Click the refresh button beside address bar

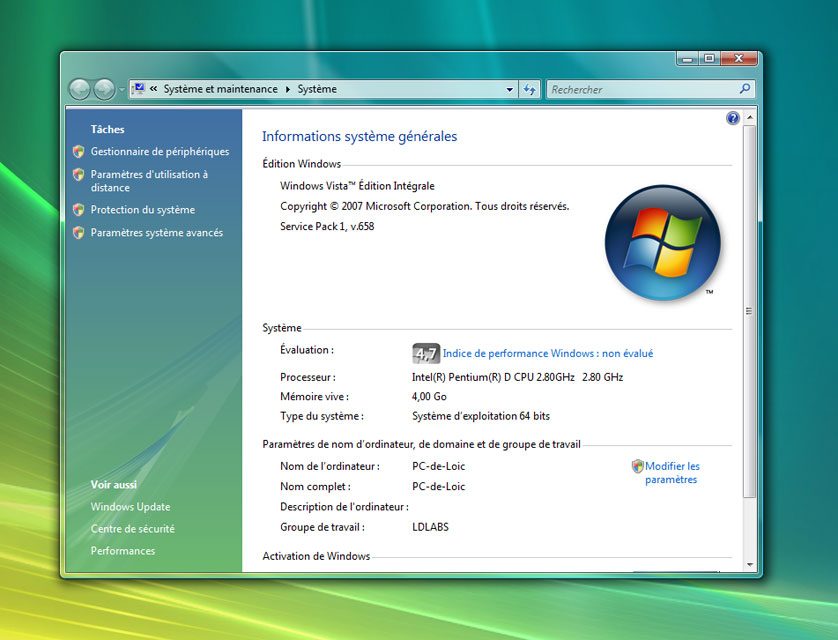530,89
